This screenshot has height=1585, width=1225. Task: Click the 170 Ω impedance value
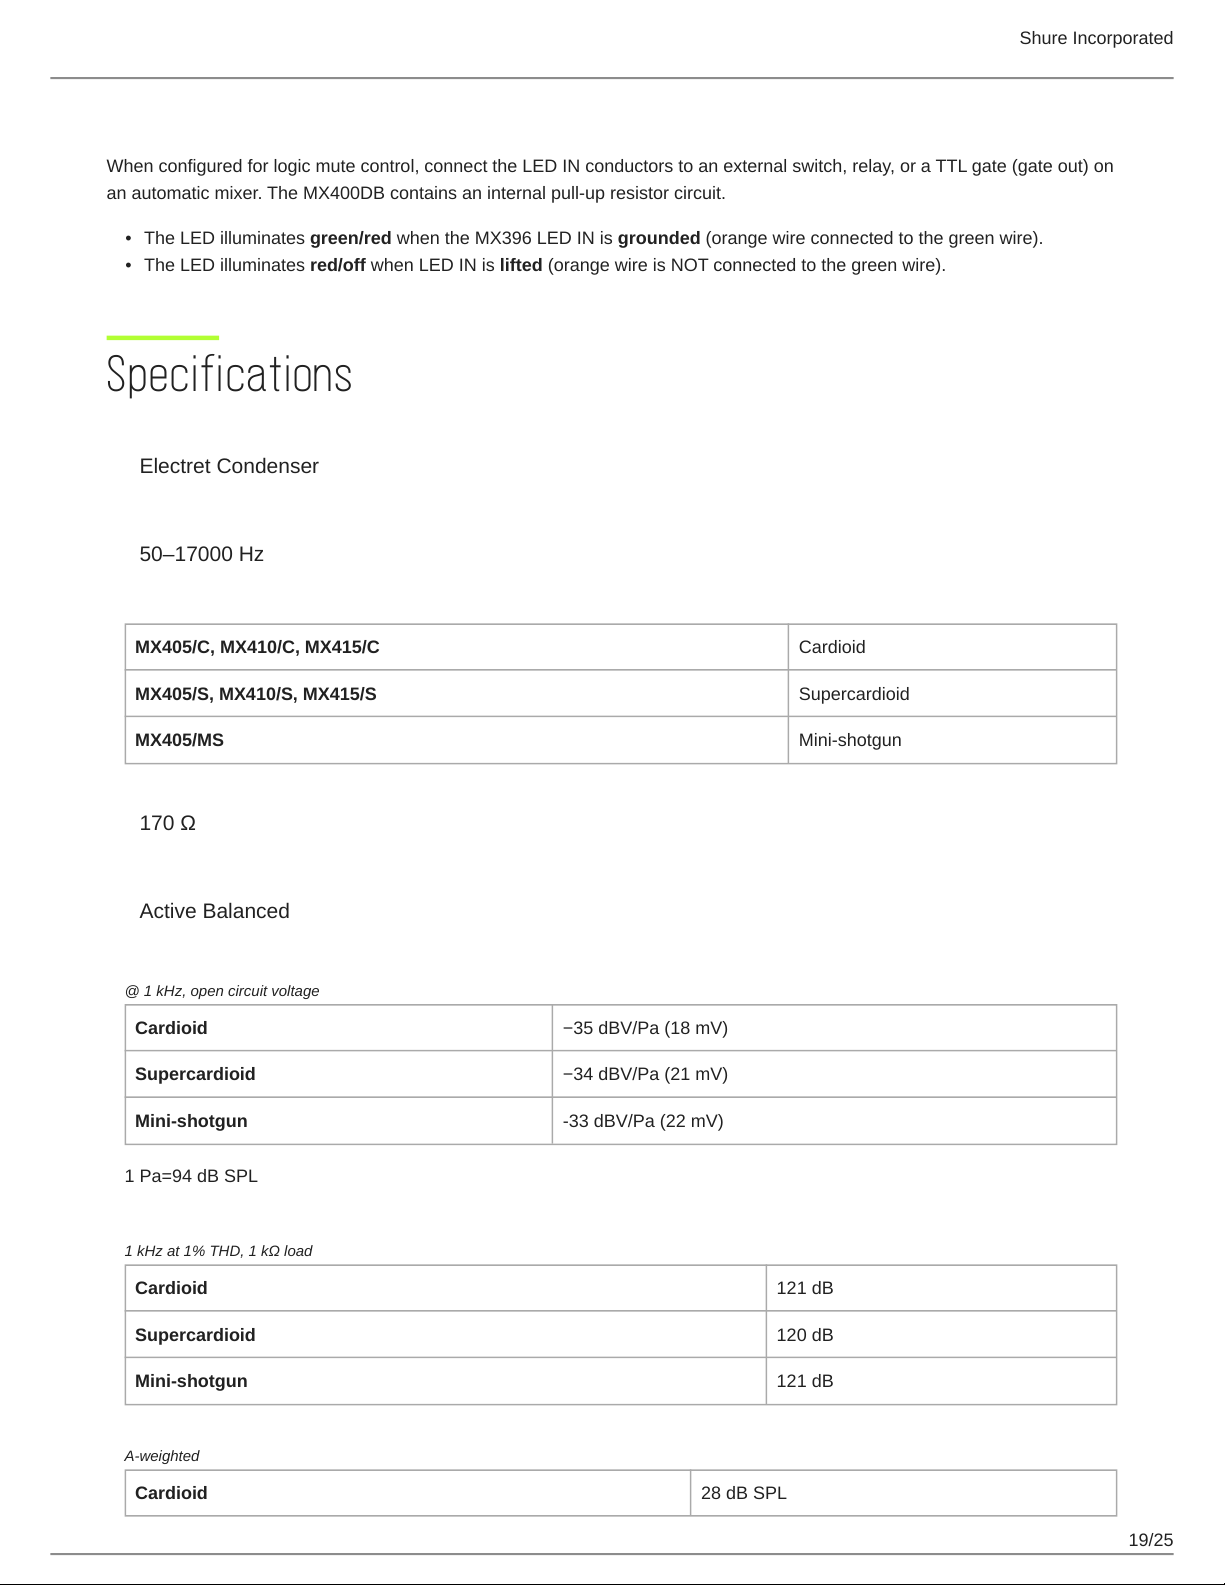(167, 823)
